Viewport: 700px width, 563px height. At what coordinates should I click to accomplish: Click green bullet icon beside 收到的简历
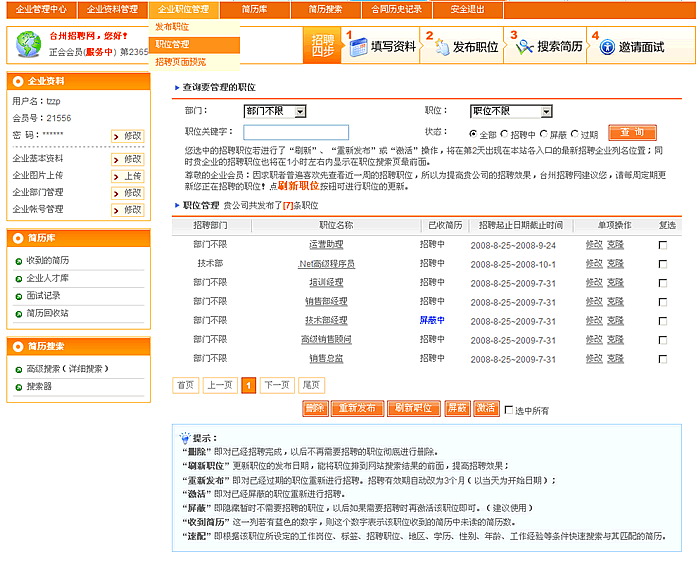point(19,260)
